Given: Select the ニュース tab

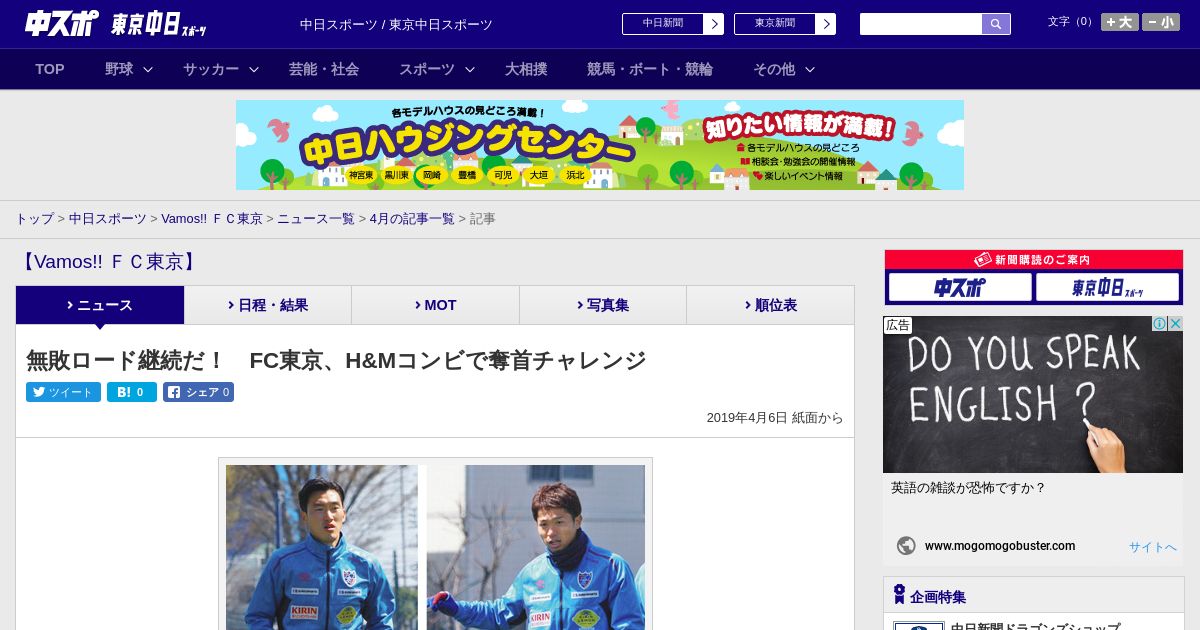Looking at the screenshot, I should click(100, 305).
